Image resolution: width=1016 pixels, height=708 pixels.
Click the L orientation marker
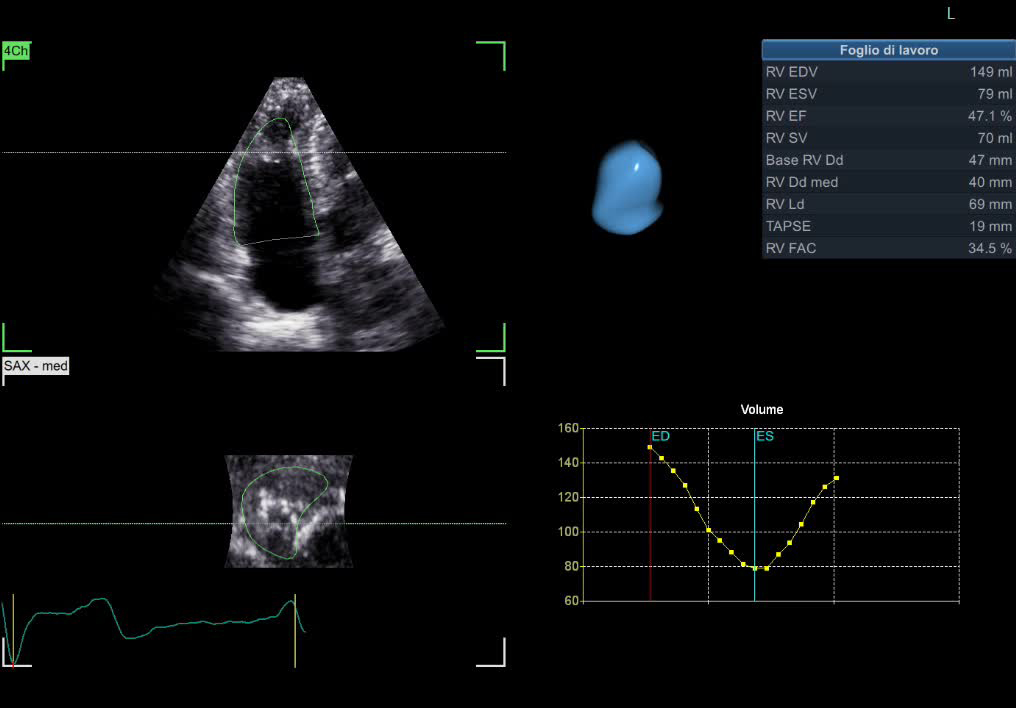tap(950, 14)
